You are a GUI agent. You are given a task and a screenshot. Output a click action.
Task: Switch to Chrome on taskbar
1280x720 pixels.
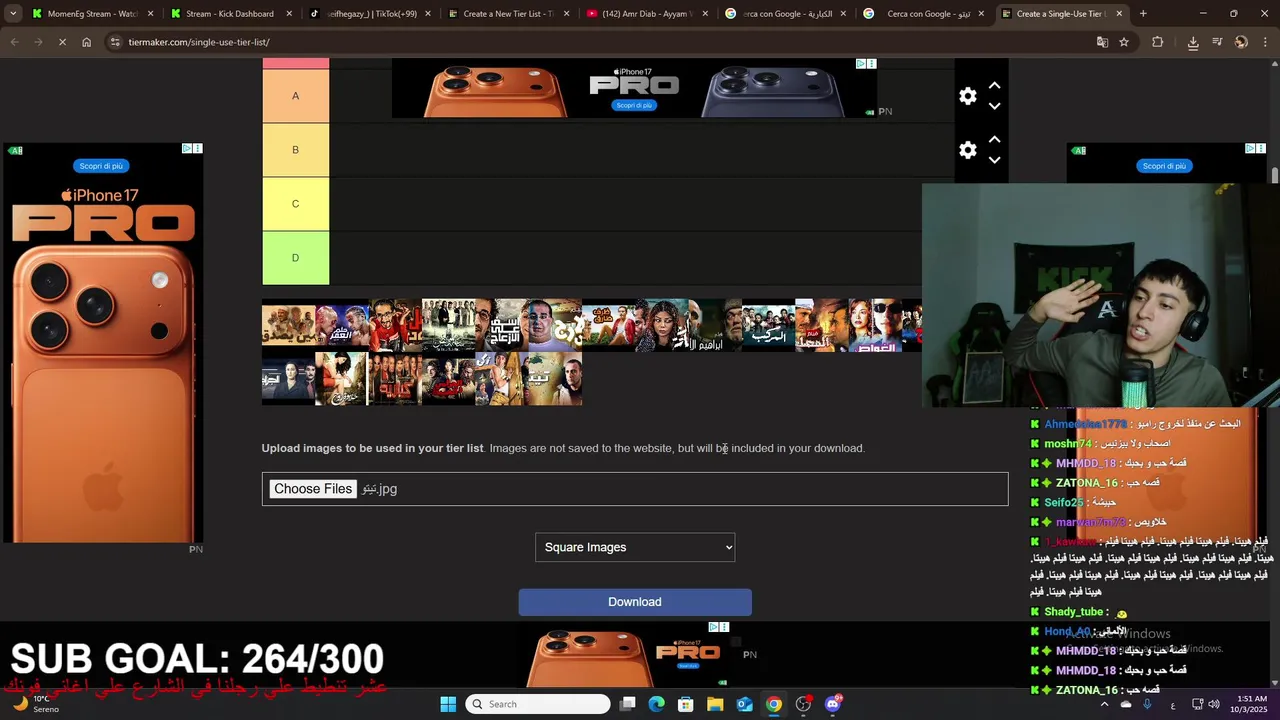[774, 704]
